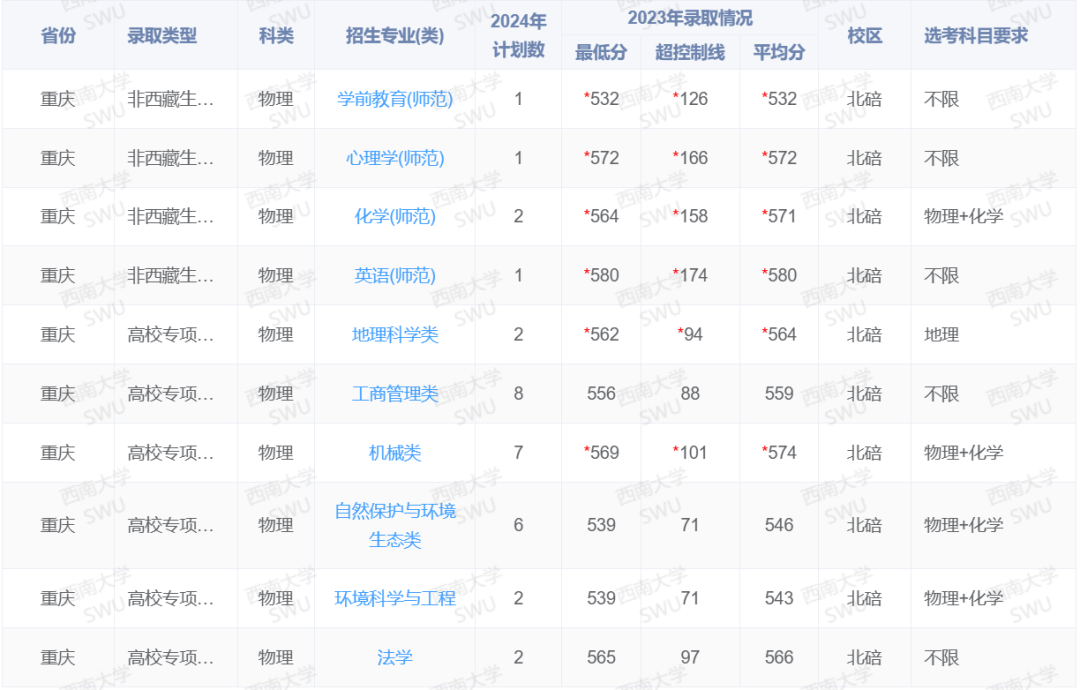
Task: Select 超控制线 *94 in 地理科学类 row
Action: point(689,335)
